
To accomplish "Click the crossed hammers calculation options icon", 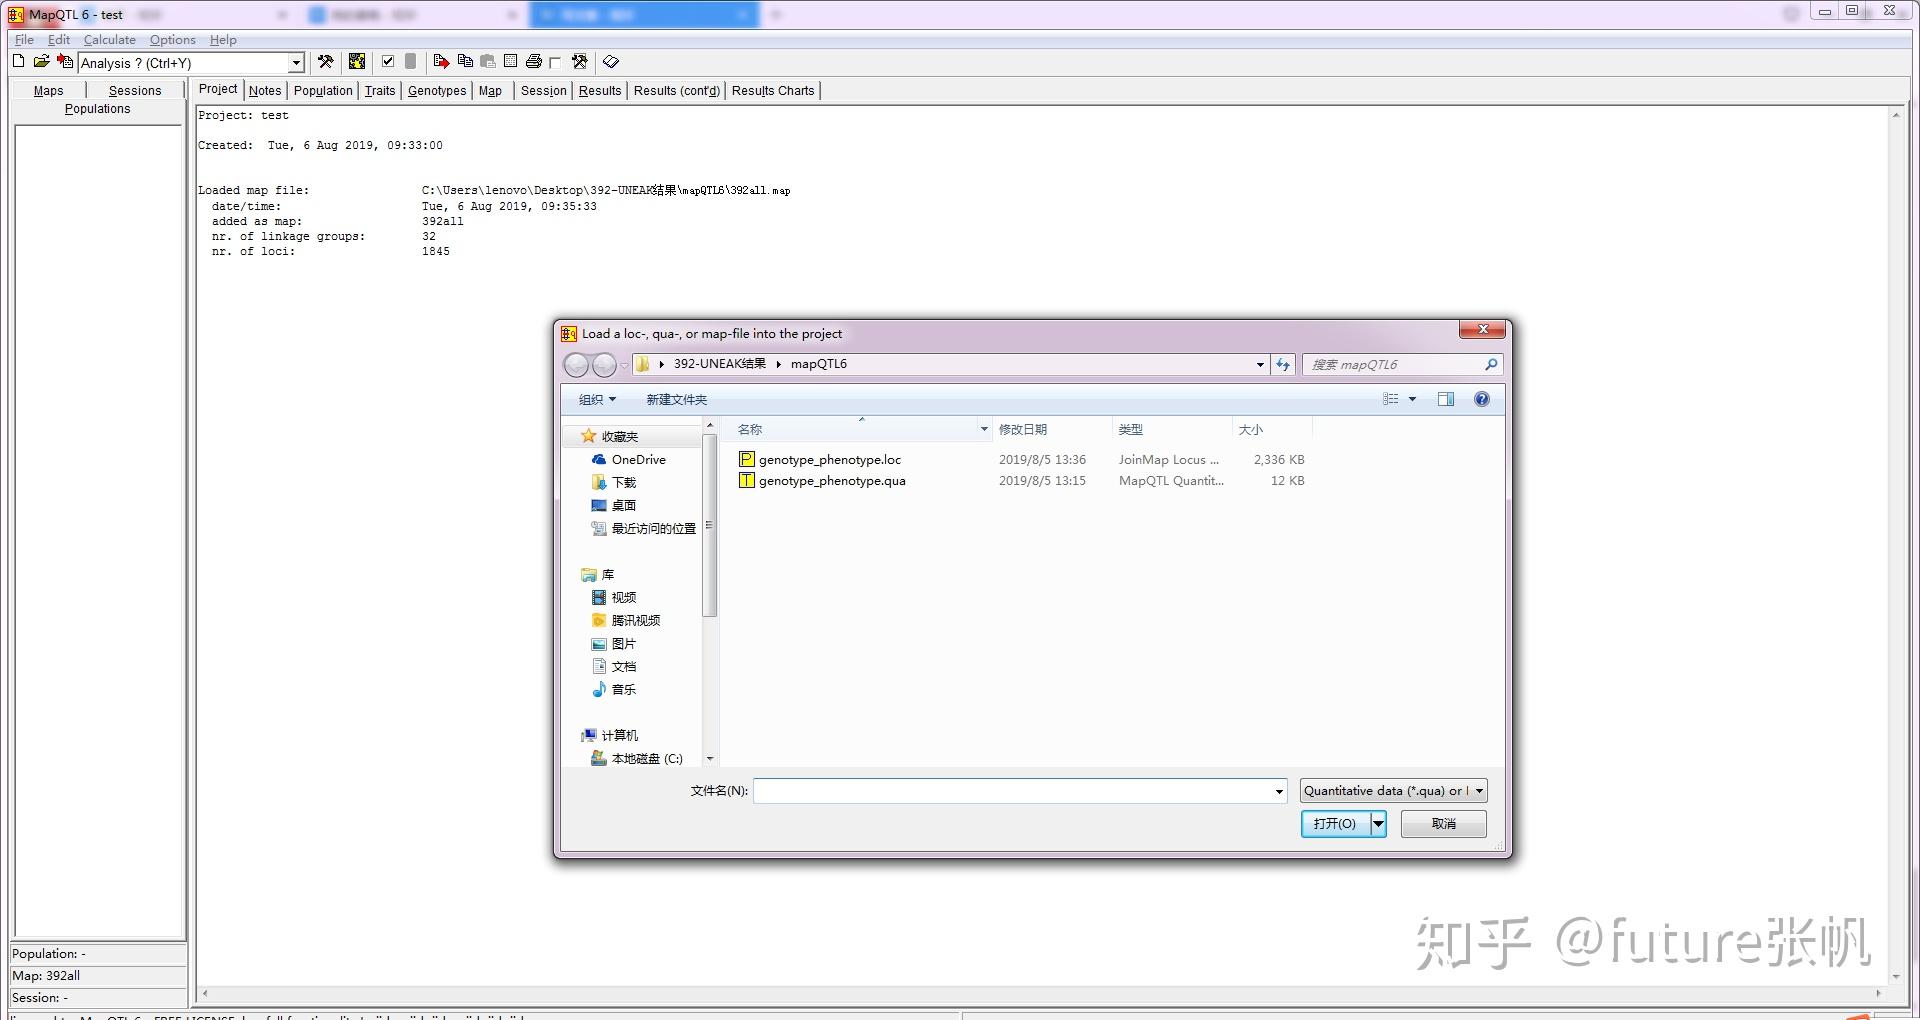I will pyautogui.click(x=326, y=62).
